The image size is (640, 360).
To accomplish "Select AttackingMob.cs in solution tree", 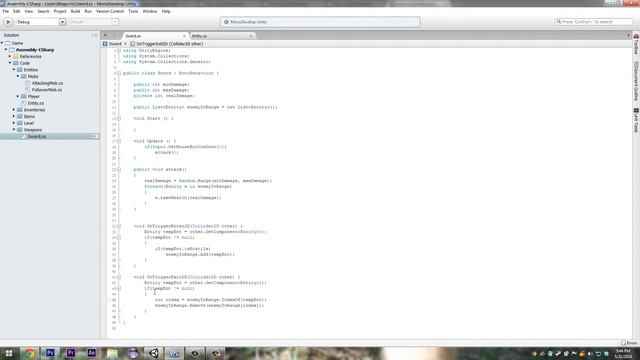I will click(x=47, y=83).
